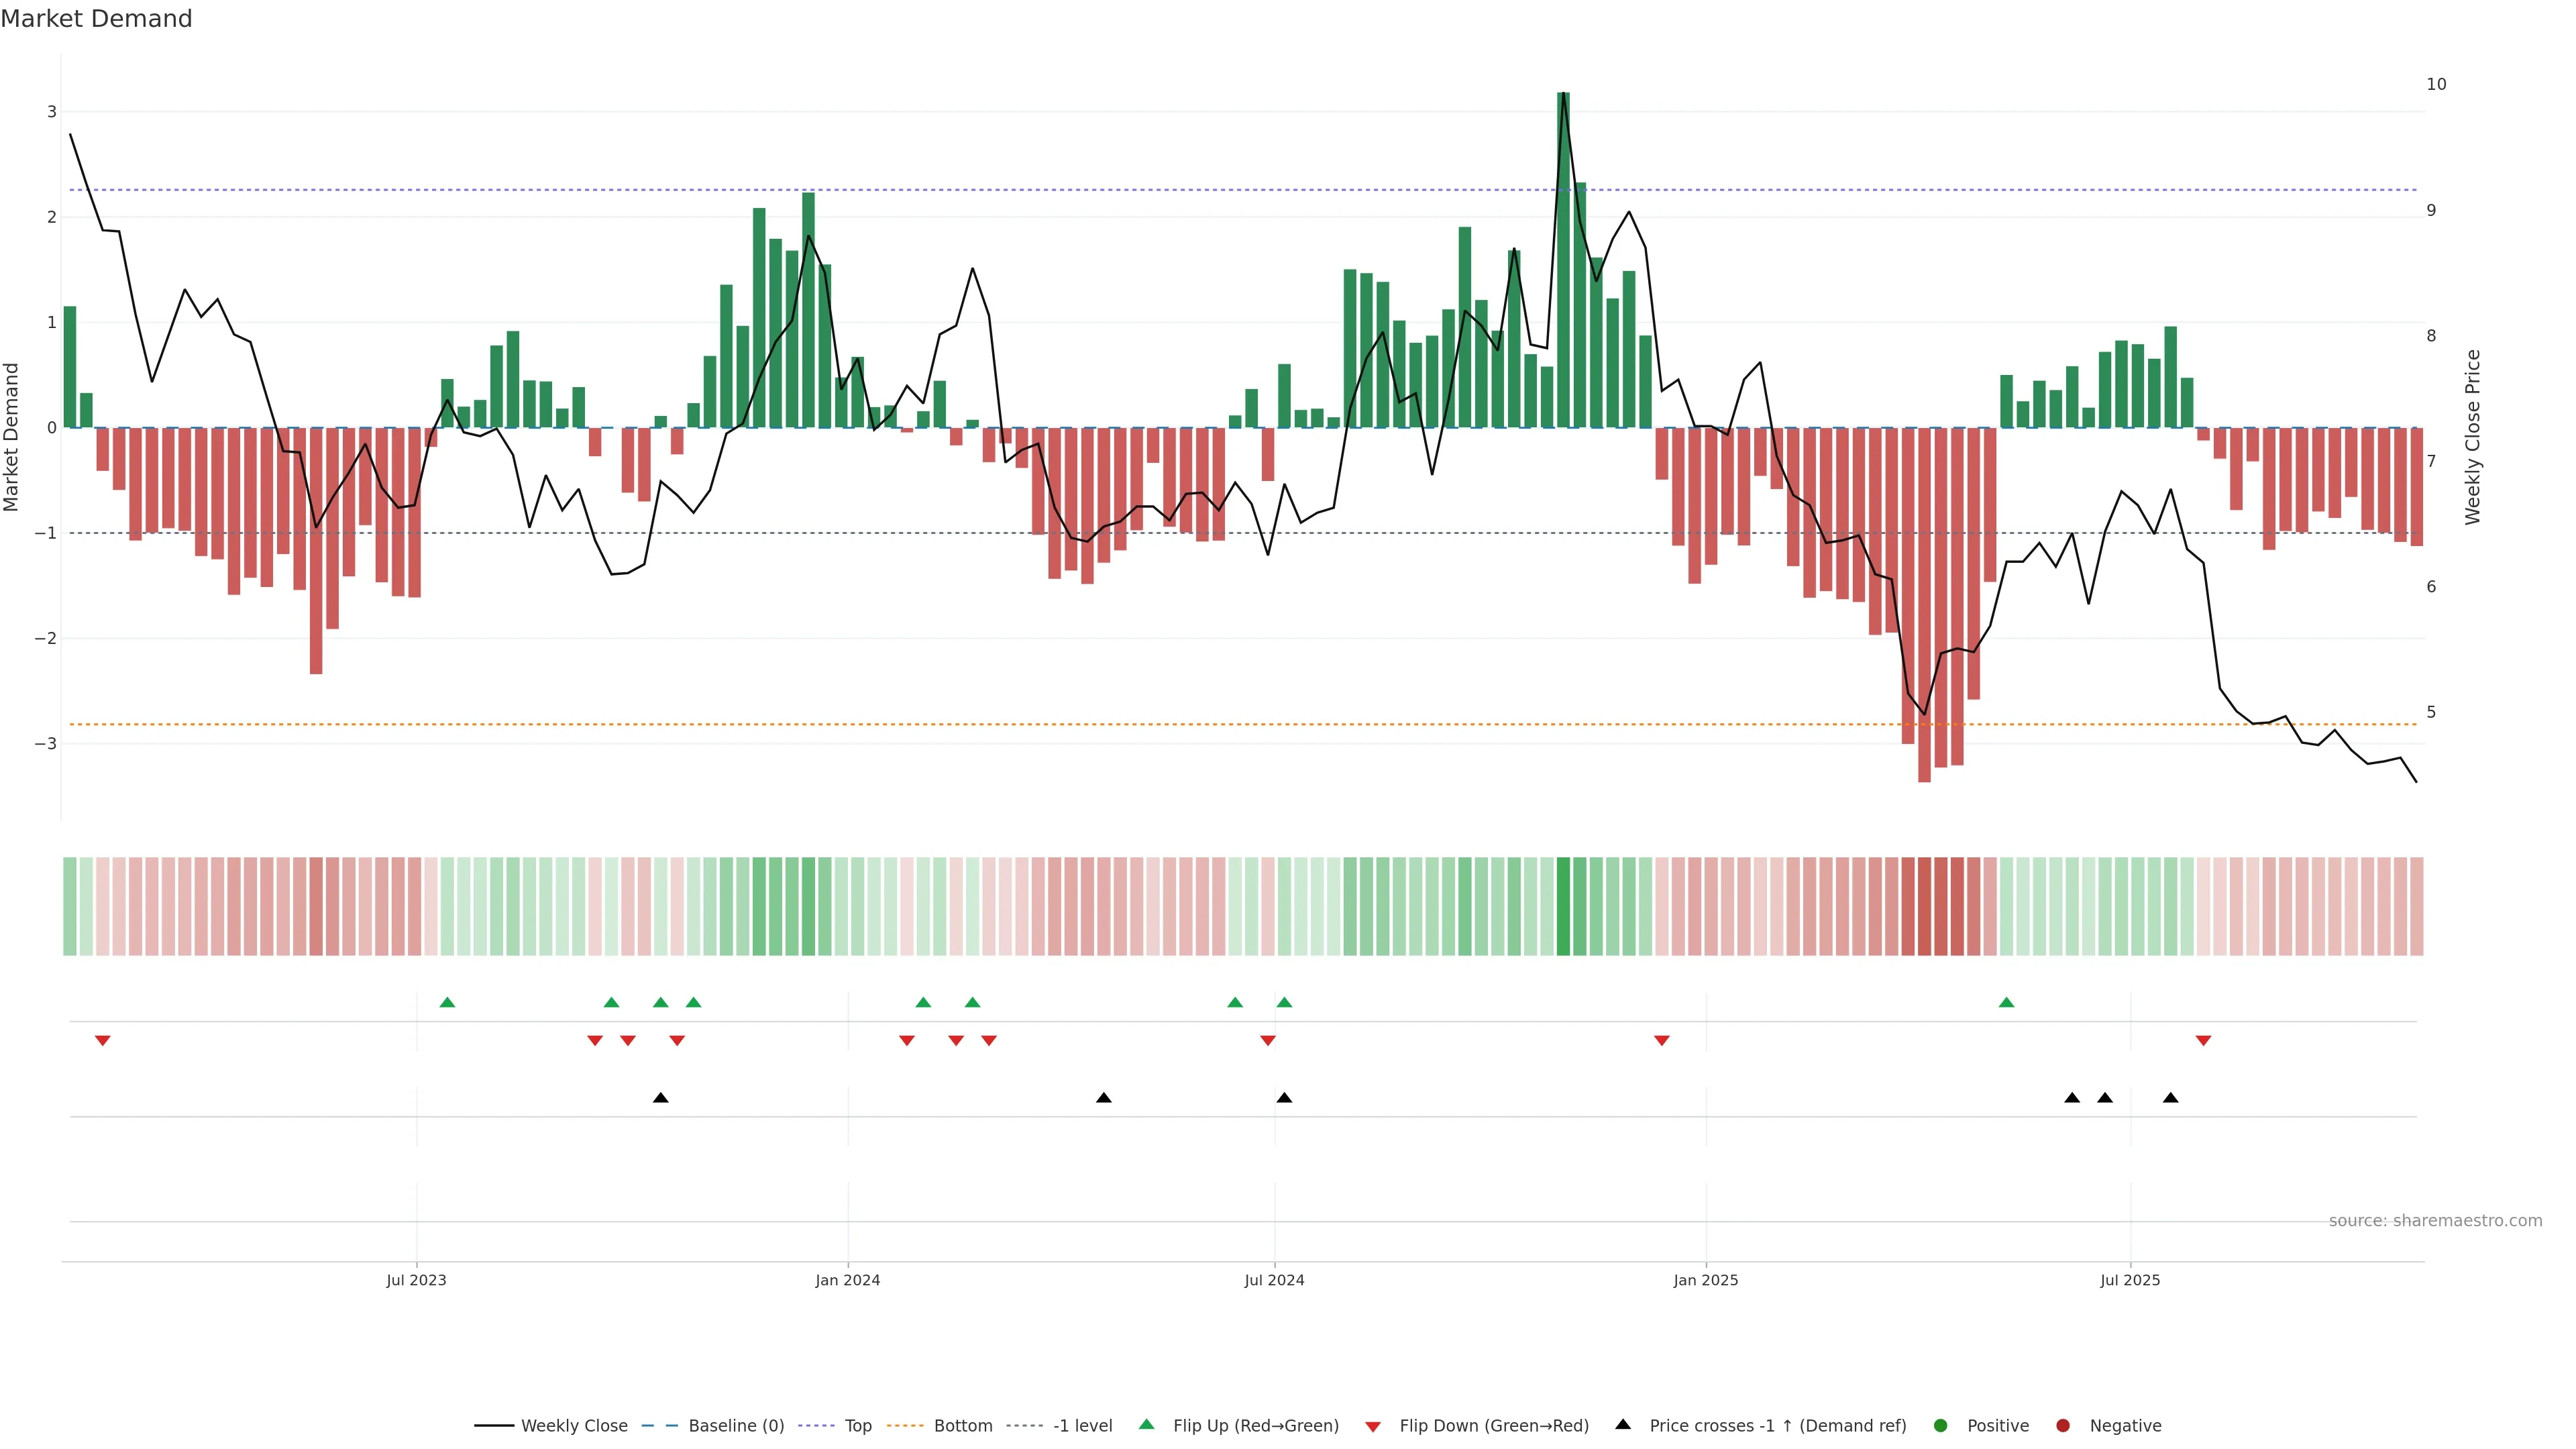Click the black Price crosses legend triangle icon
The width and height of the screenshot is (2576, 1449).
point(1623,1424)
